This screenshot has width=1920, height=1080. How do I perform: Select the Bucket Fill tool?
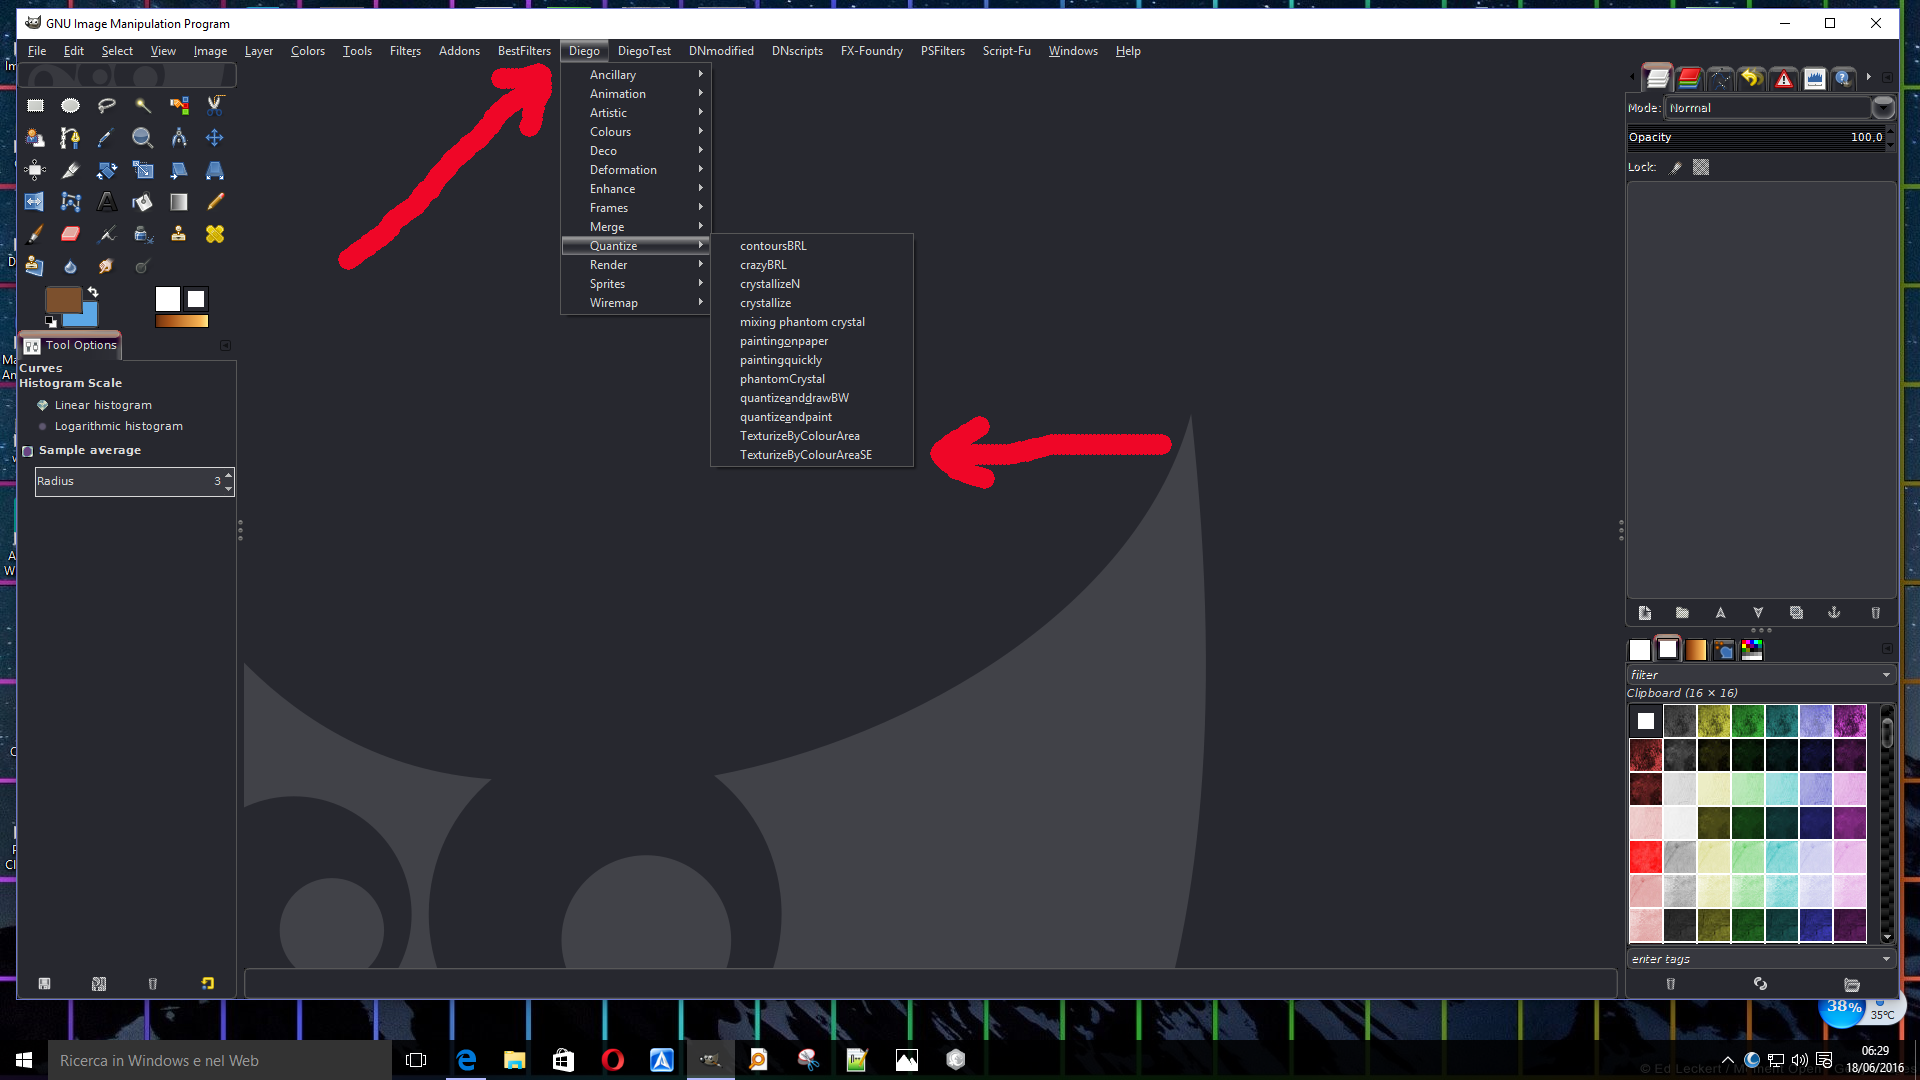click(142, 202)
